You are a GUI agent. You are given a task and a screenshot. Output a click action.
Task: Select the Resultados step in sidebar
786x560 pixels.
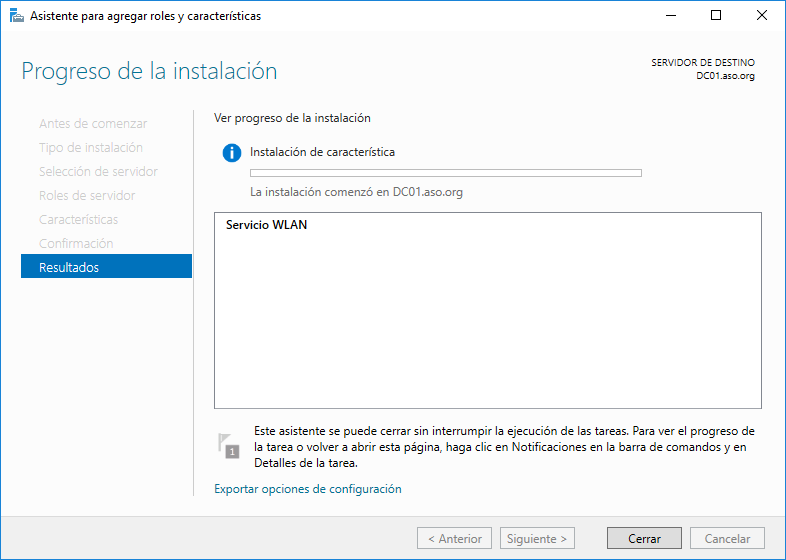pyautogui.click(x=106, y=267)
